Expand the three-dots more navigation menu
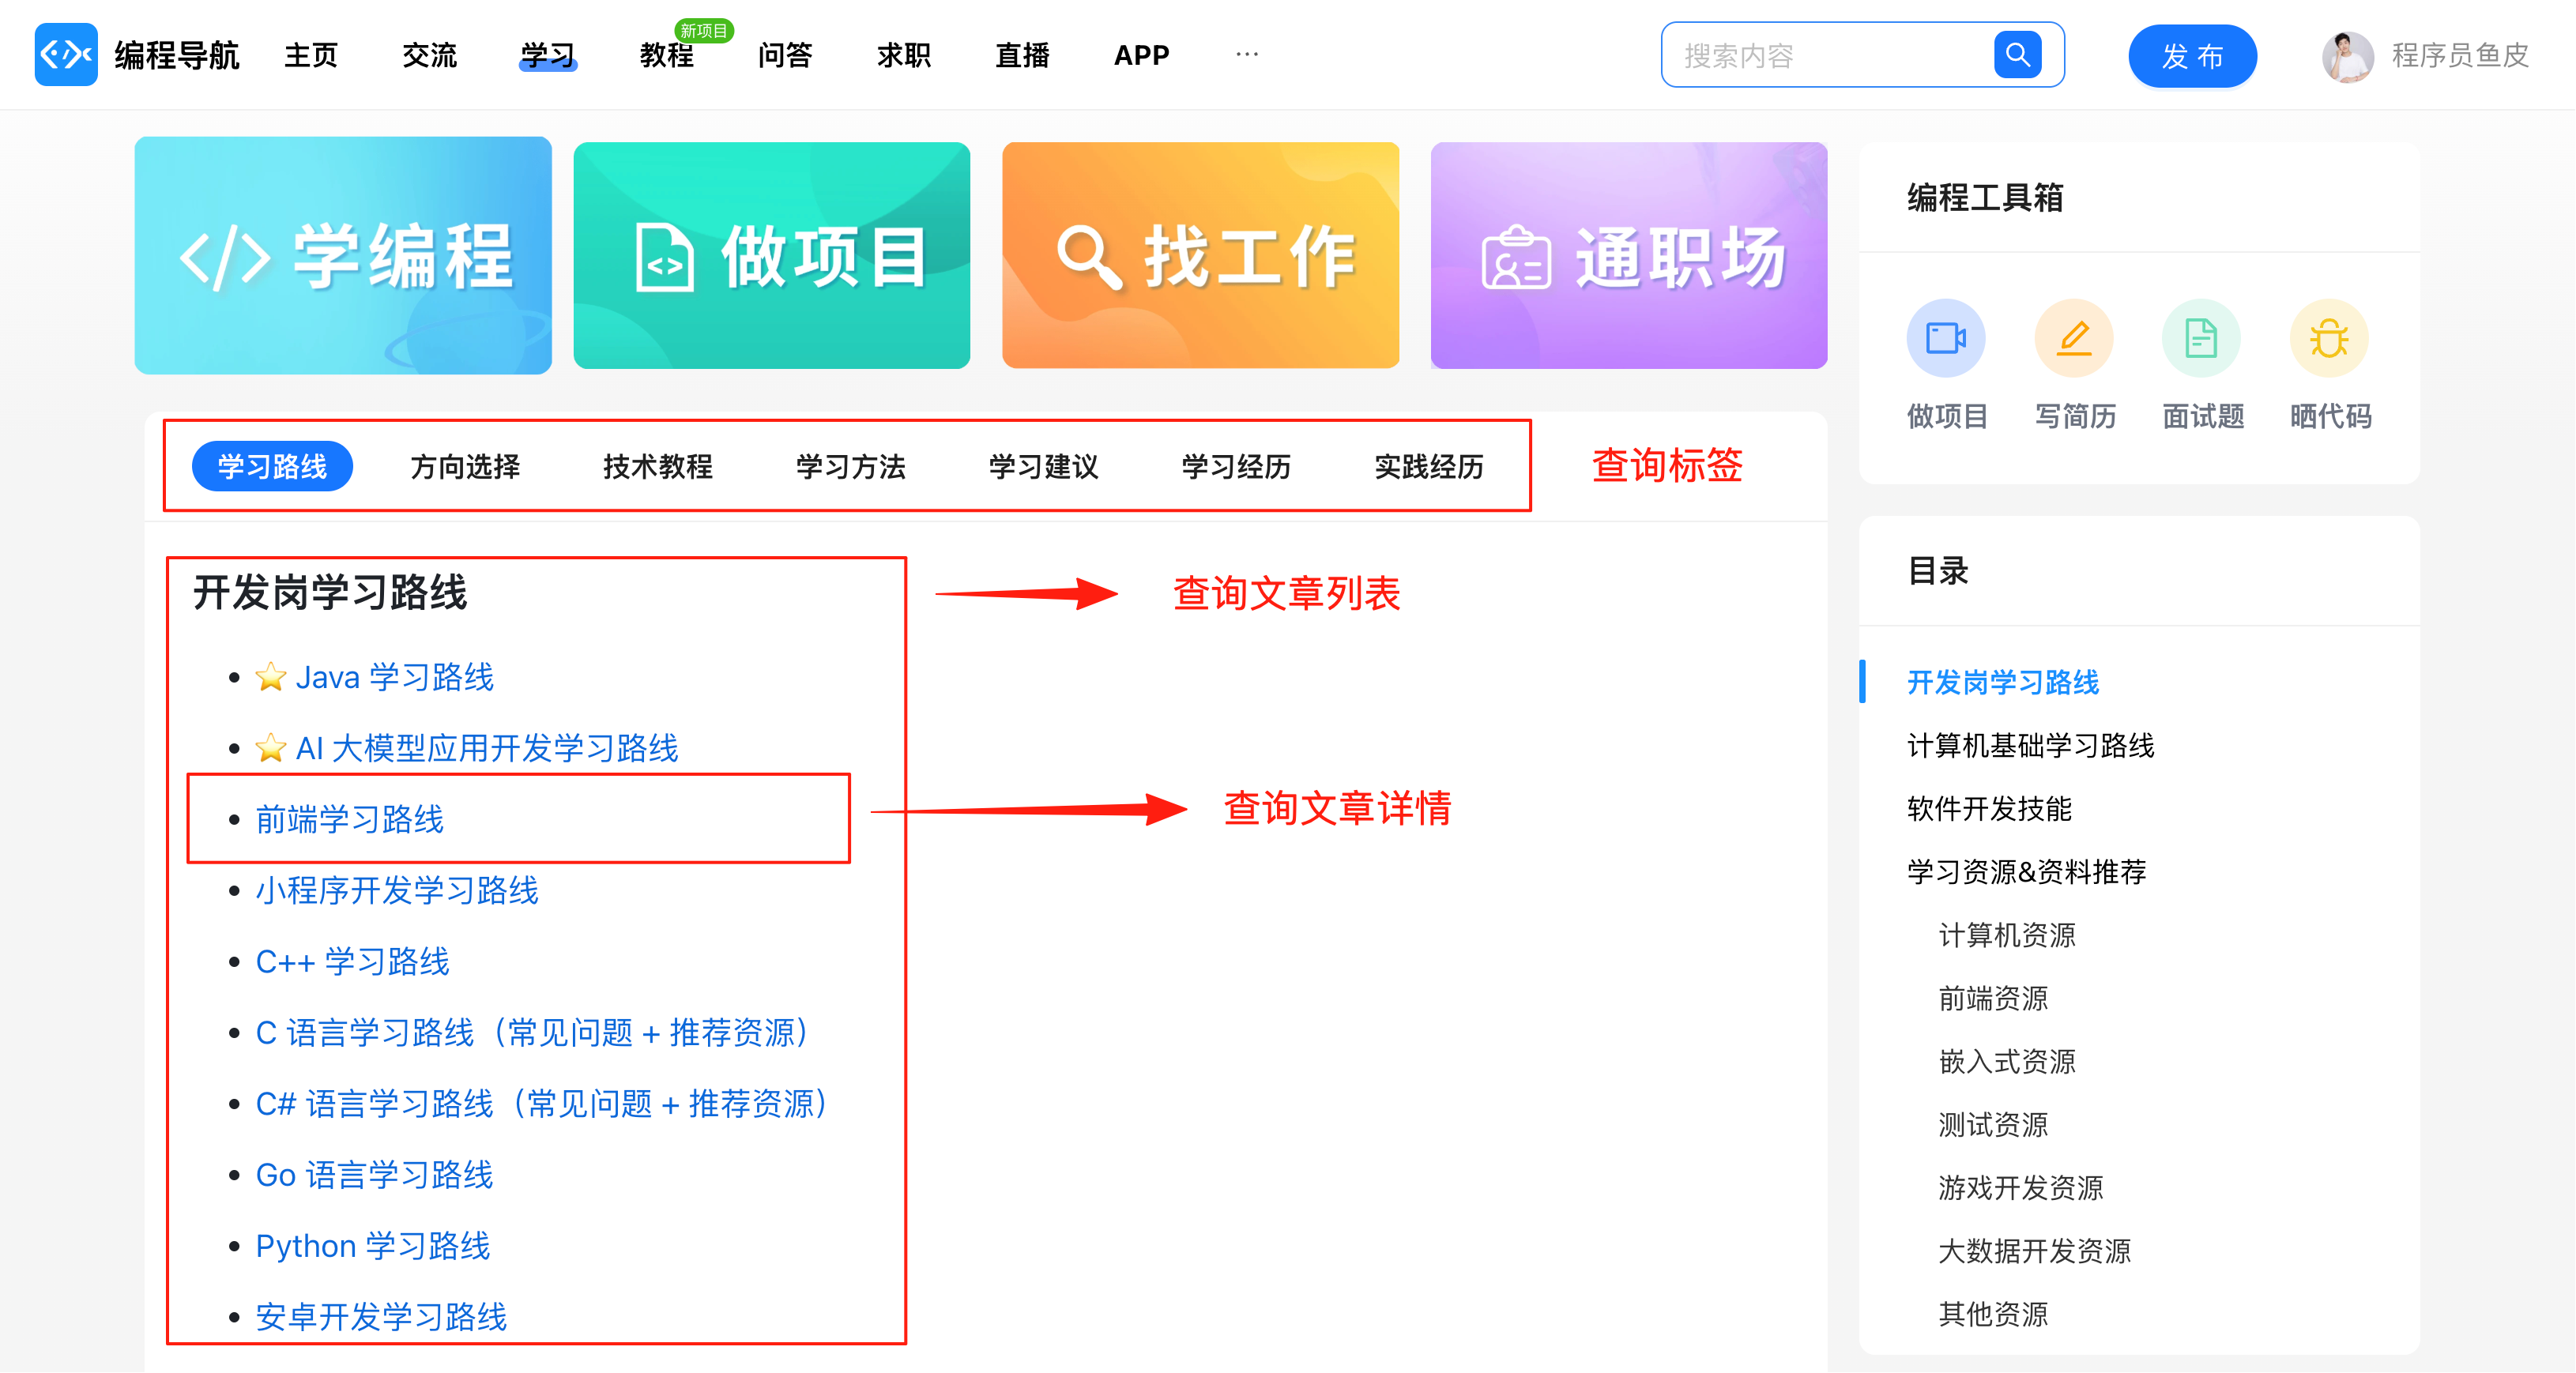The width and height of the screenshot is (2576, 1373). coord(1246,54)
